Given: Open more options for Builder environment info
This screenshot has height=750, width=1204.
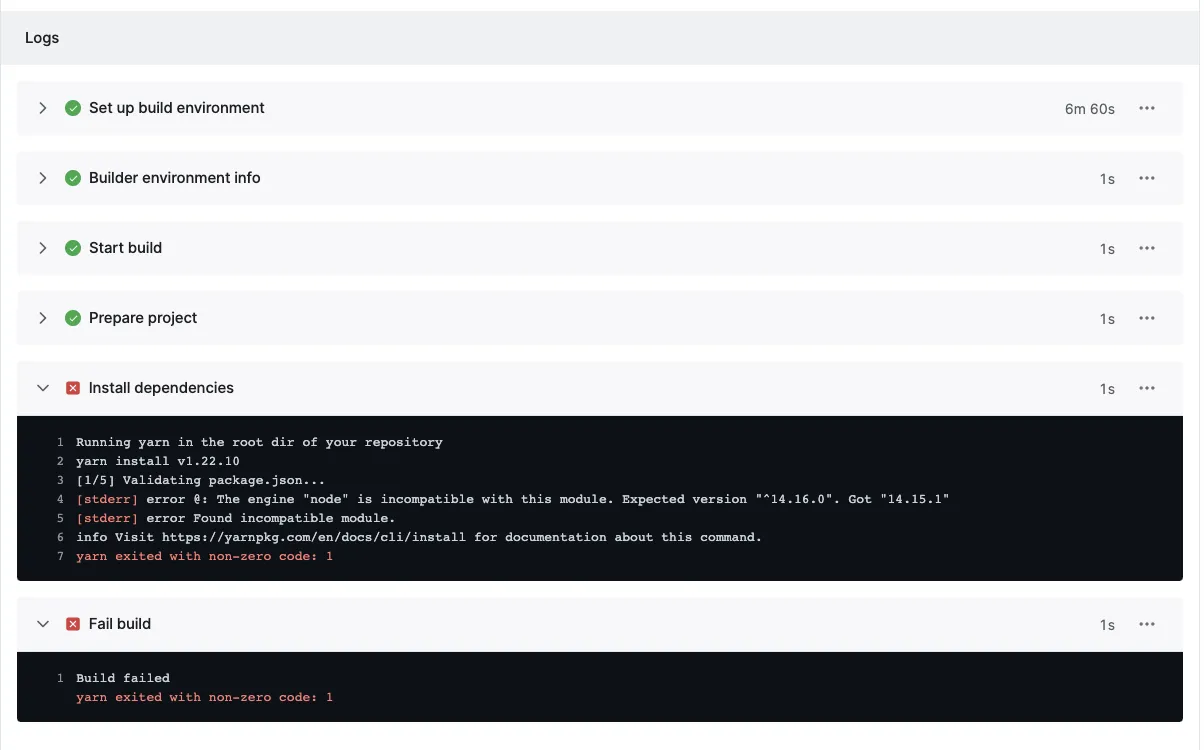Looking at the screenshot, I should click(x=1147, y=178).
